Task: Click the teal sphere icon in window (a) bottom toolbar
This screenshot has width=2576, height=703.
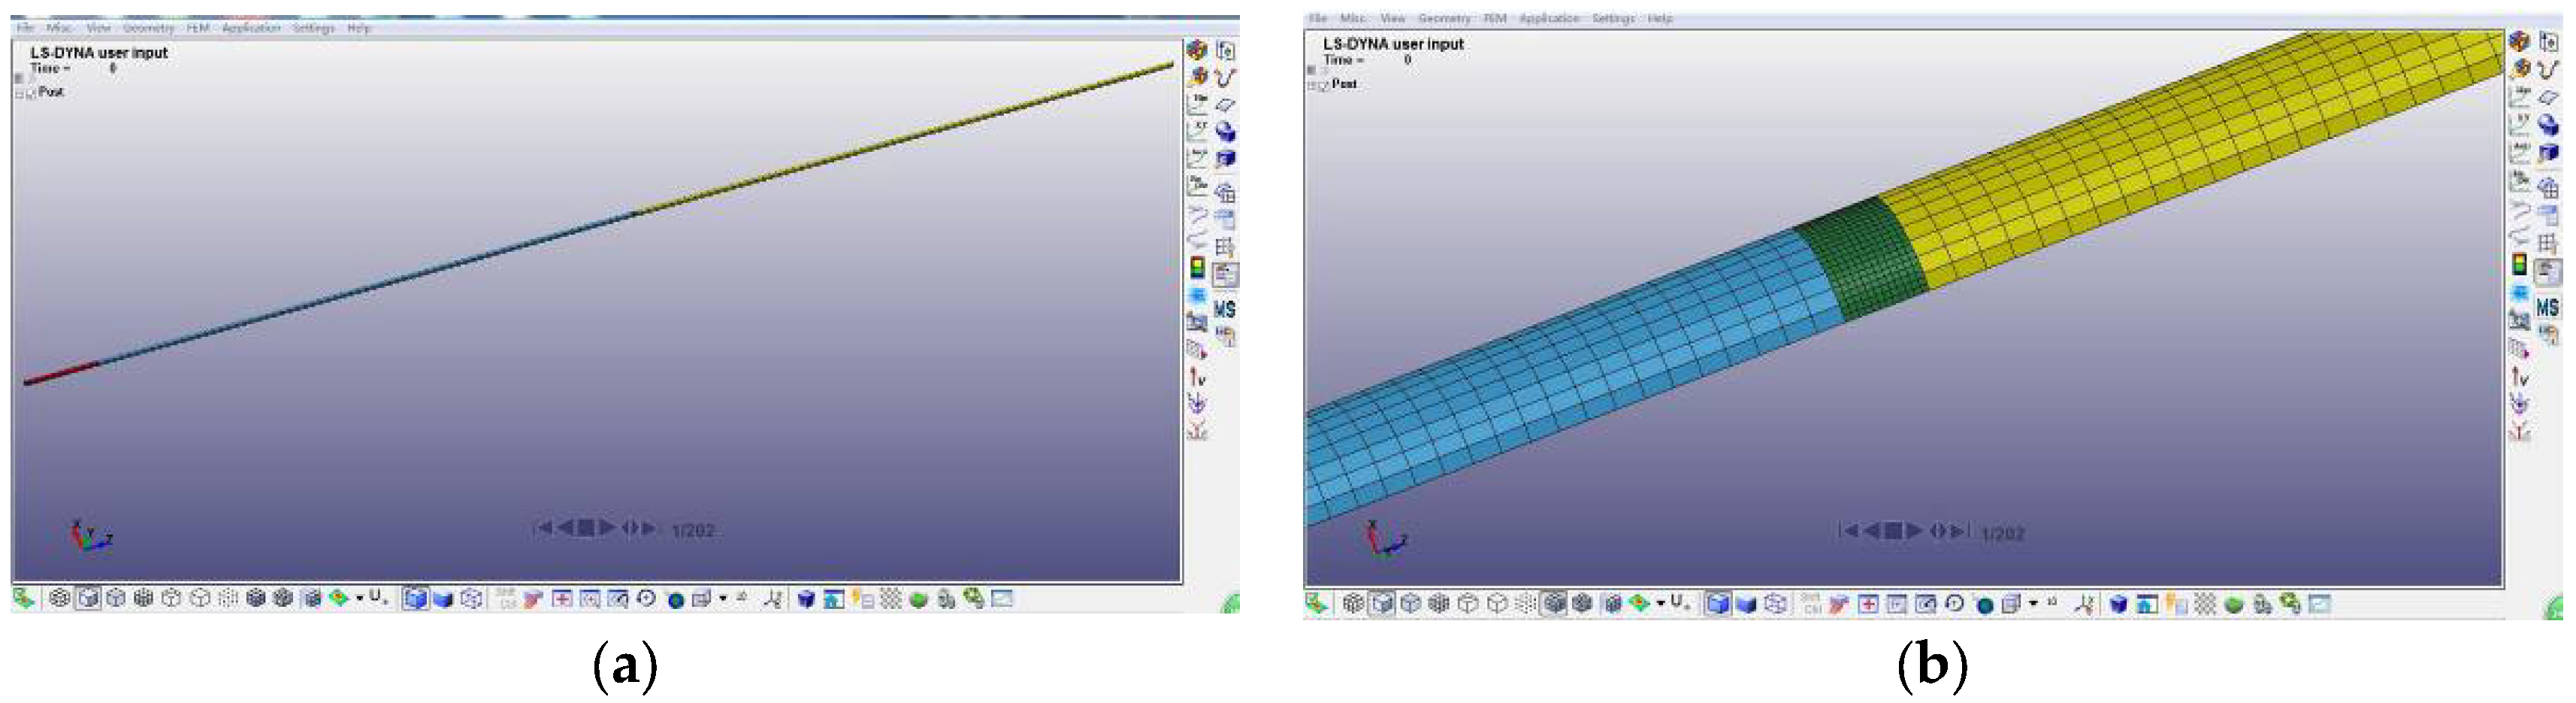Action: [x=676, y=600]
